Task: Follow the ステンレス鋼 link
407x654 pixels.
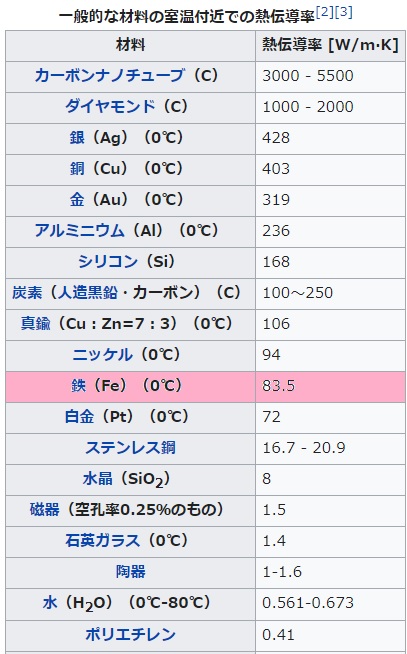Action: [131, 448]
